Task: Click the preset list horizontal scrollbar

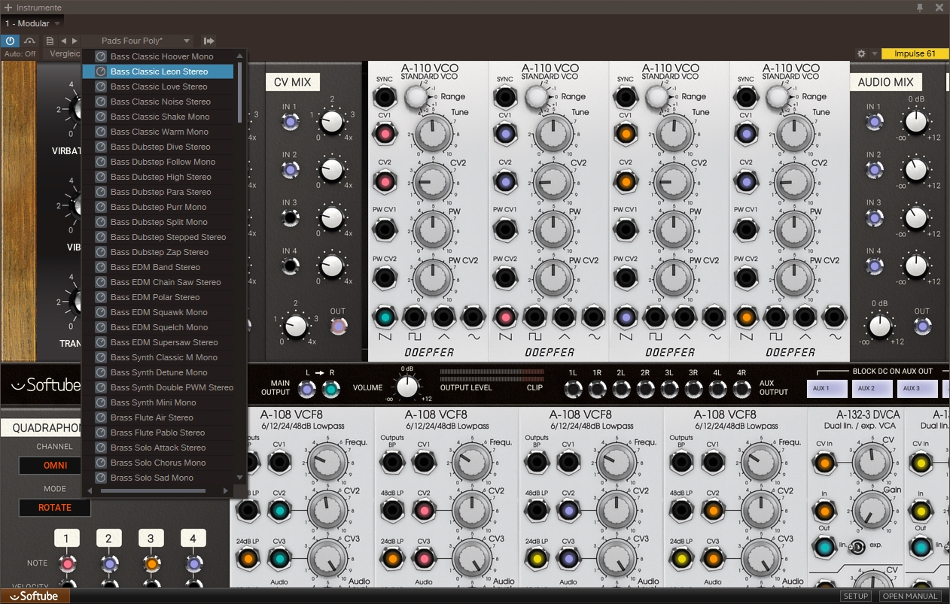Action: tap(153, 491)
